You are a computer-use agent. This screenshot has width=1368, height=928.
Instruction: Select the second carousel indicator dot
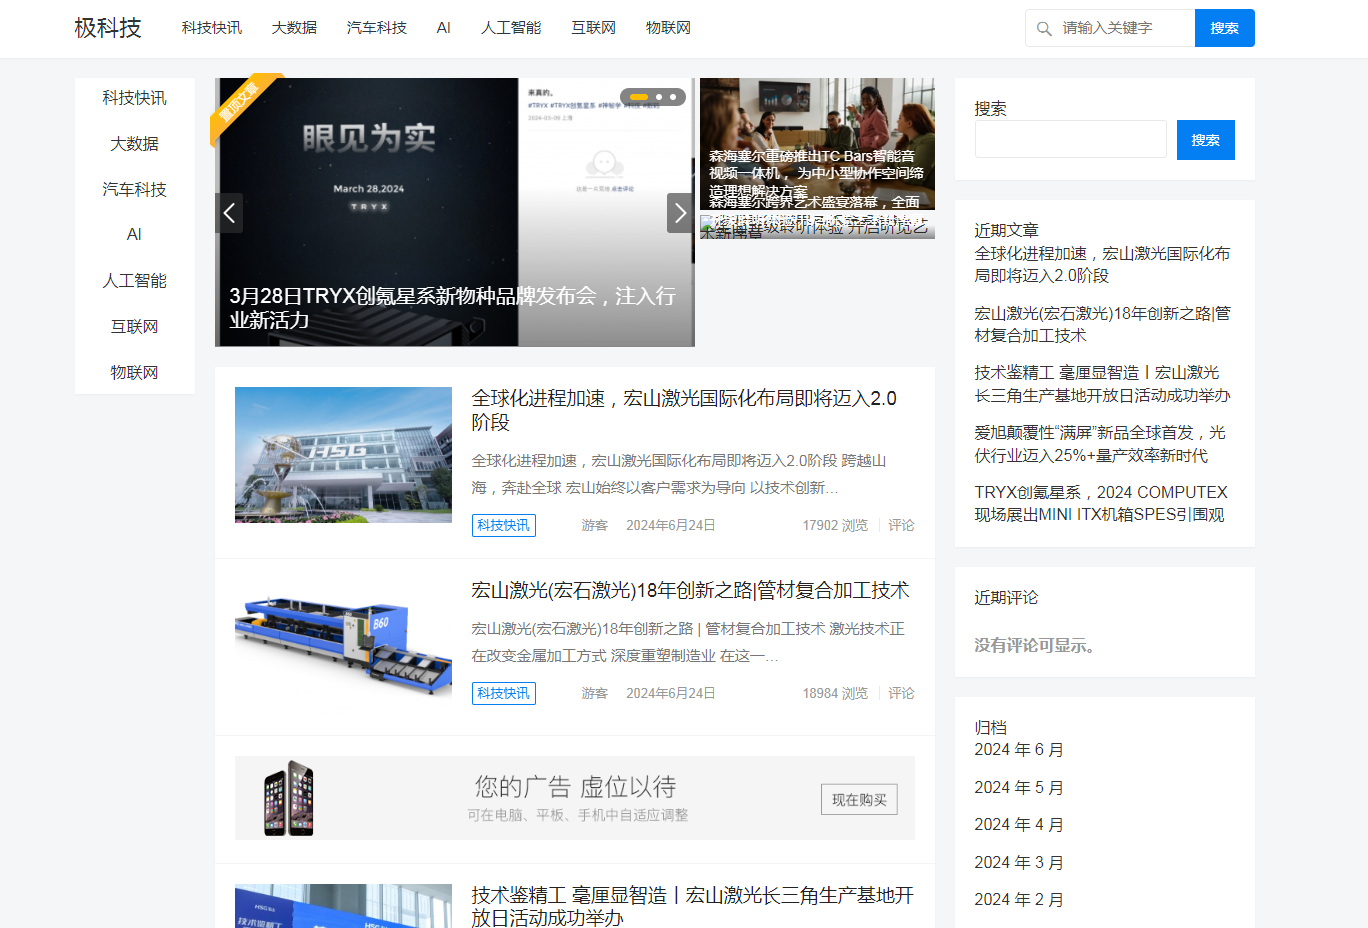(658, 97)
